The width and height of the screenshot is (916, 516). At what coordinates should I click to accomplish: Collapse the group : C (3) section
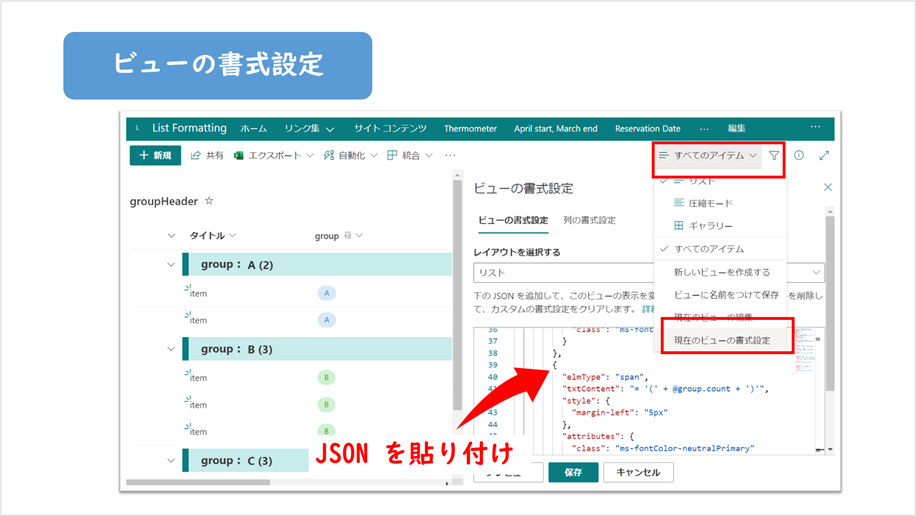(x=171, y=460)
